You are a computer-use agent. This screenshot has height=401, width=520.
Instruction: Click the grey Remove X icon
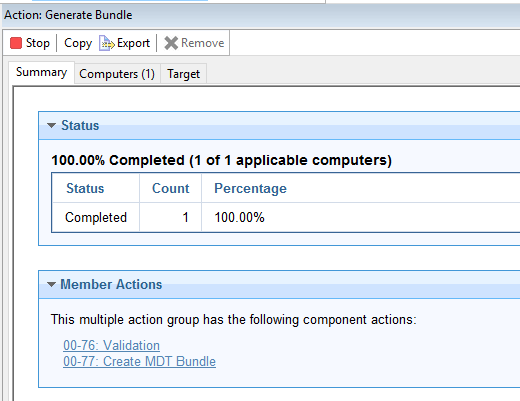tap(171, 43)
